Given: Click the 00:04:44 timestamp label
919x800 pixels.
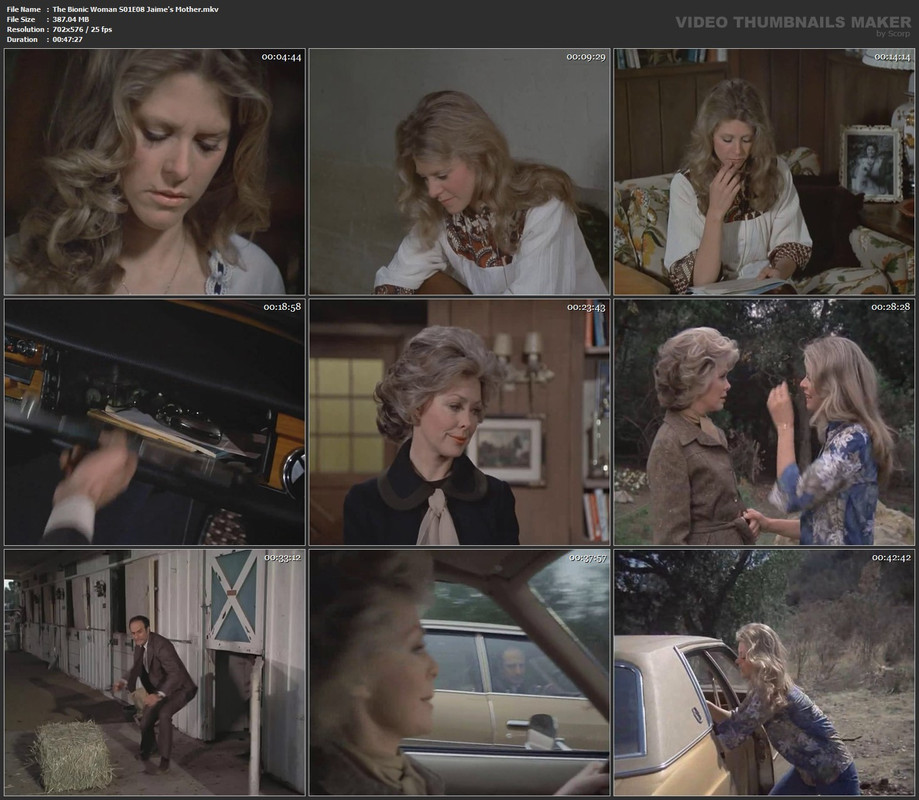Looking at the screenshot, I should coord(281,57).
